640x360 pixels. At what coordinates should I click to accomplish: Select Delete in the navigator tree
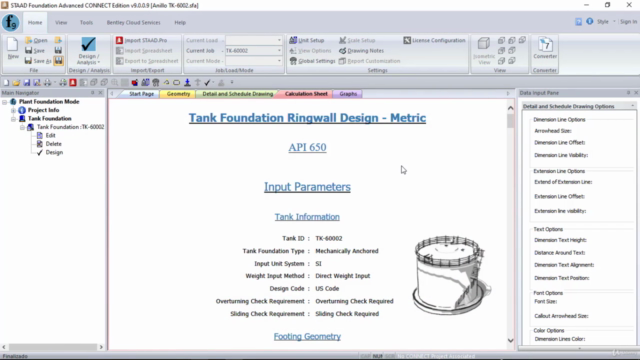coord(53,144)
